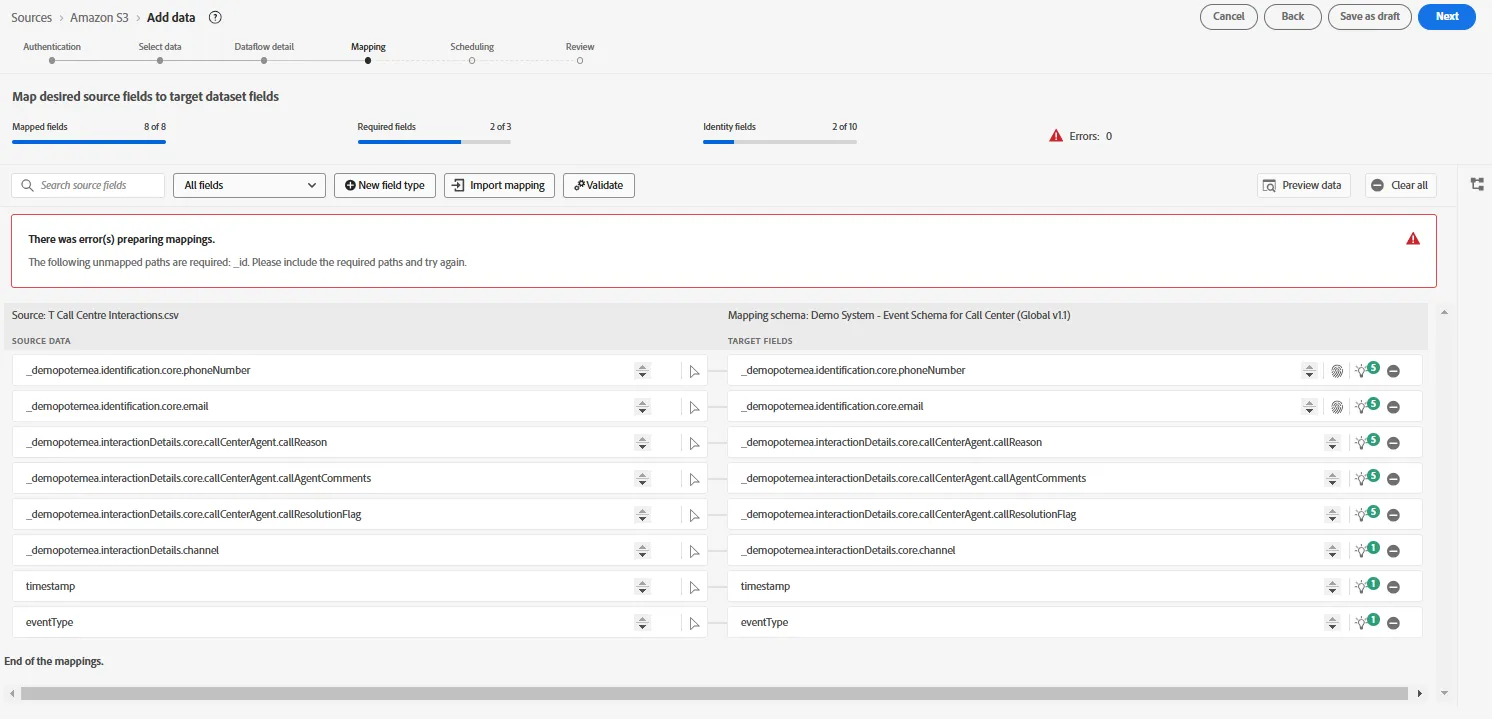The width and height of the screenshot is (1492, 719).
Task: Click the Cancel button
Action: click(x=1229, y=17)
